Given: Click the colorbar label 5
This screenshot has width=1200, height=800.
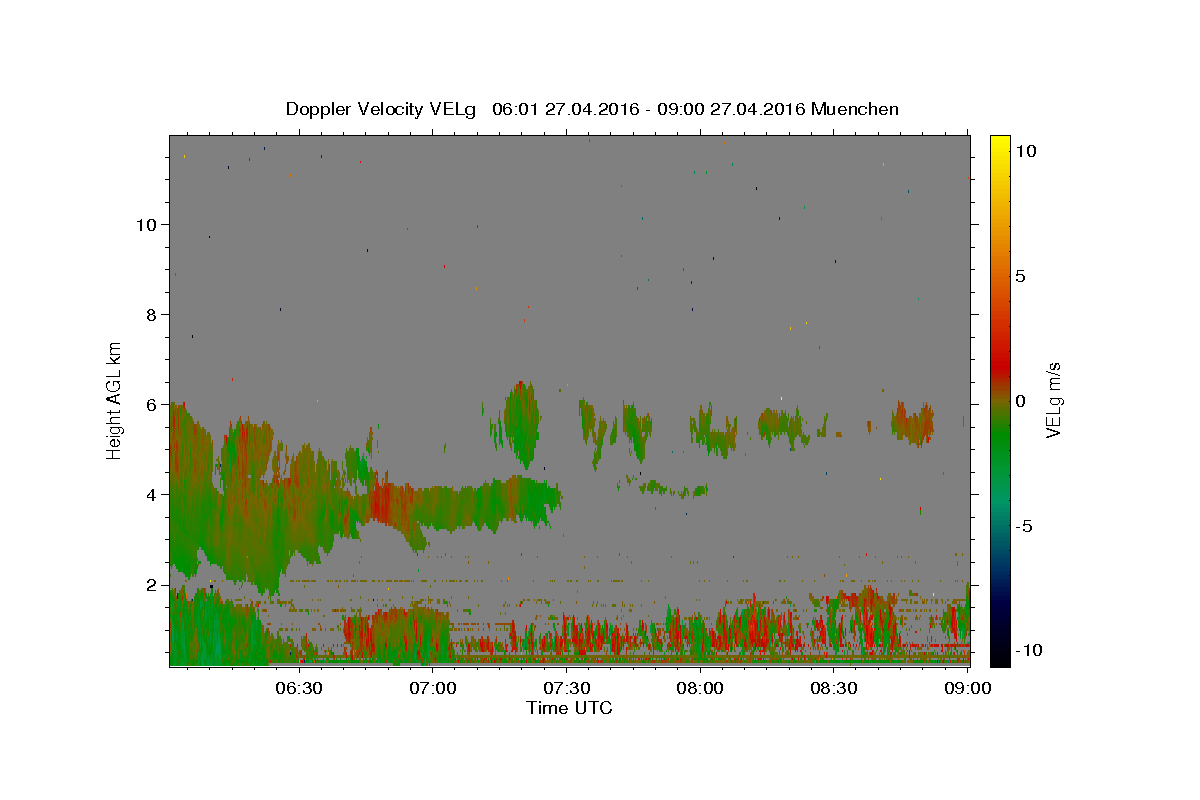Looking at the screenshot, I should click(x=1020, y=276).
